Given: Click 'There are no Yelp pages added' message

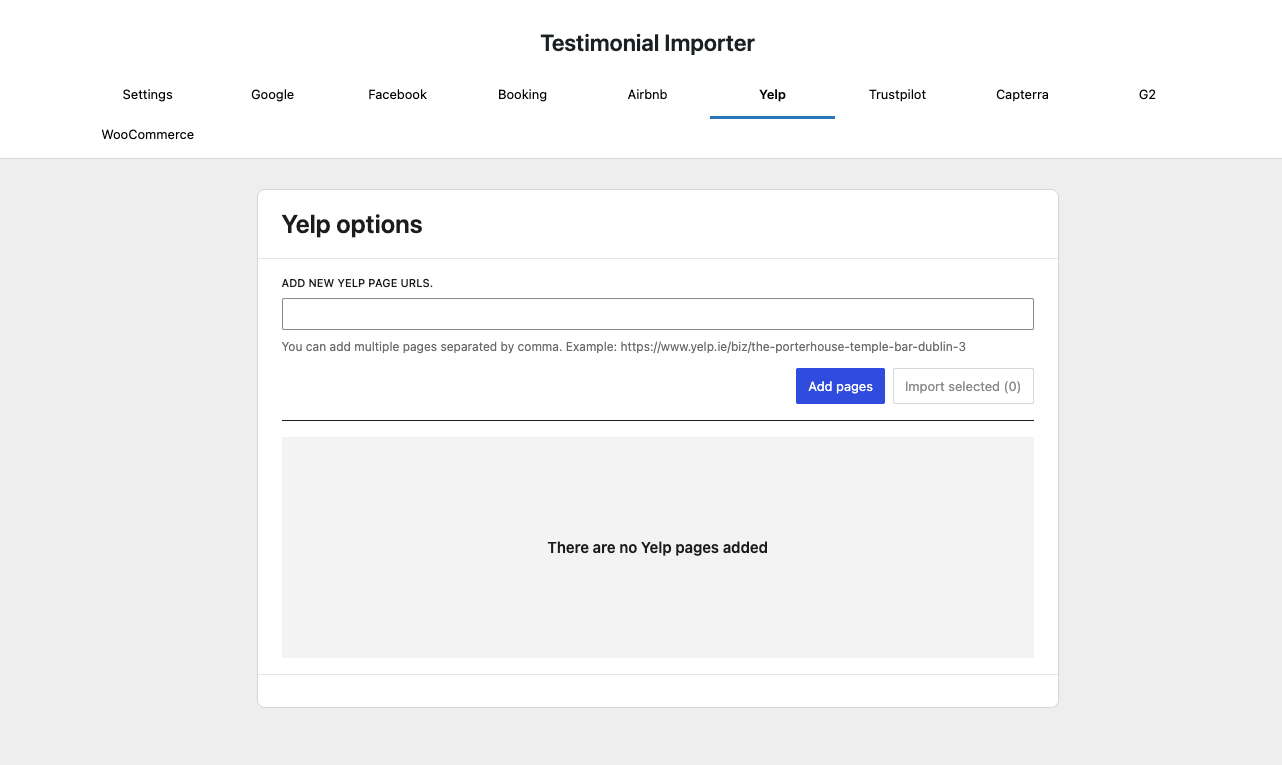Looking at the screenshot, I should click(x=657, y=548).
